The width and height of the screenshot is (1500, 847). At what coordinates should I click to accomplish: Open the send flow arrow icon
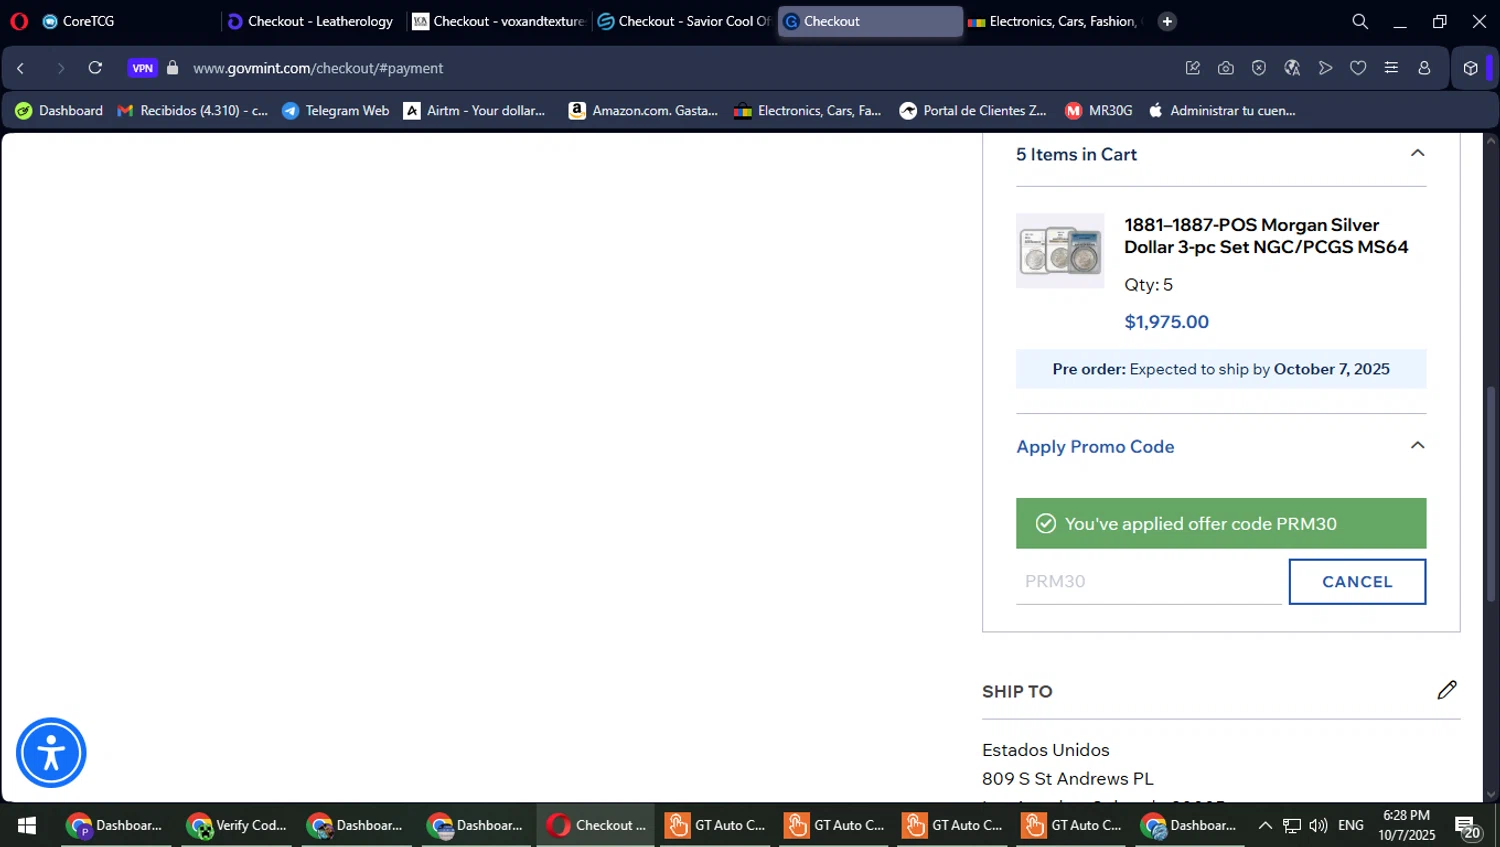[x=1325, y=68]
